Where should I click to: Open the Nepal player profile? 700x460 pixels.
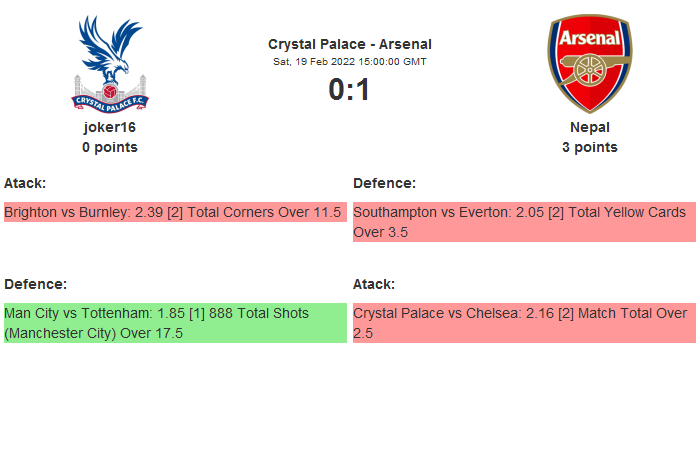(x=590, y=127)
